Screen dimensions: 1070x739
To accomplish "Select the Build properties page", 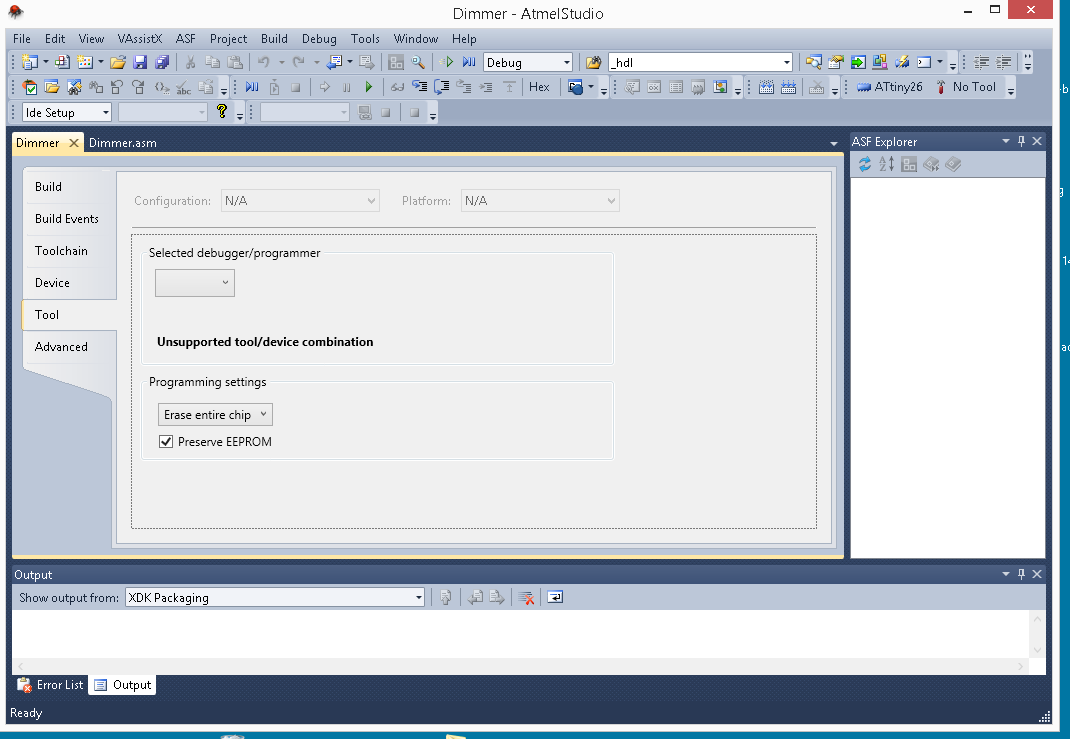I will point(48,186).
